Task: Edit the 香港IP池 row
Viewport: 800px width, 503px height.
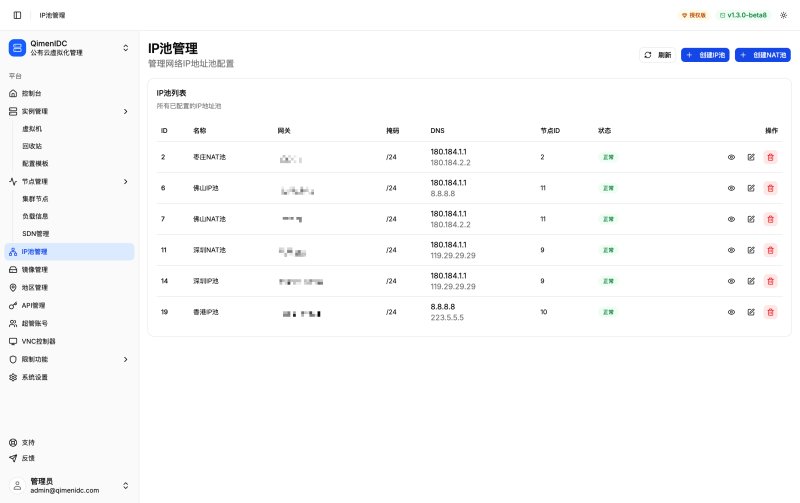Action: 751,312
